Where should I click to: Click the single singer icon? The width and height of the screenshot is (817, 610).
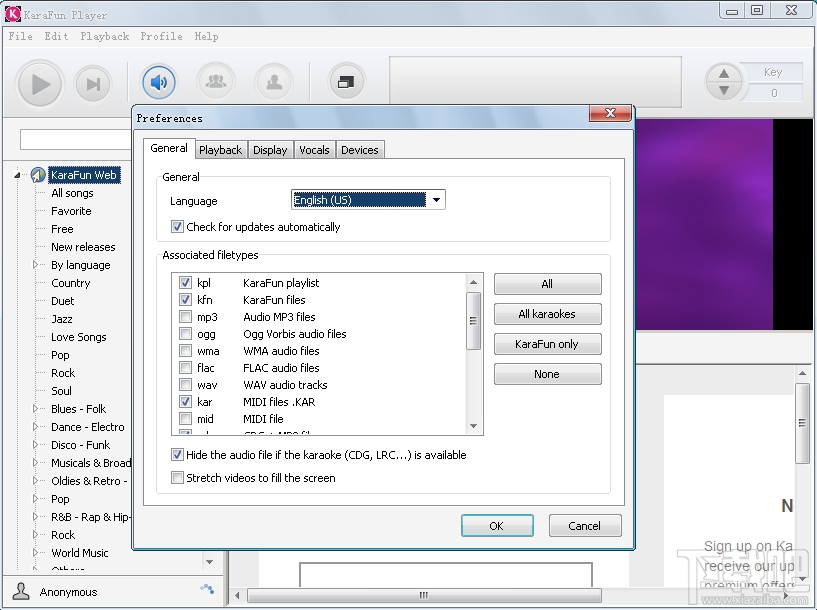click(x=271, y=82)
